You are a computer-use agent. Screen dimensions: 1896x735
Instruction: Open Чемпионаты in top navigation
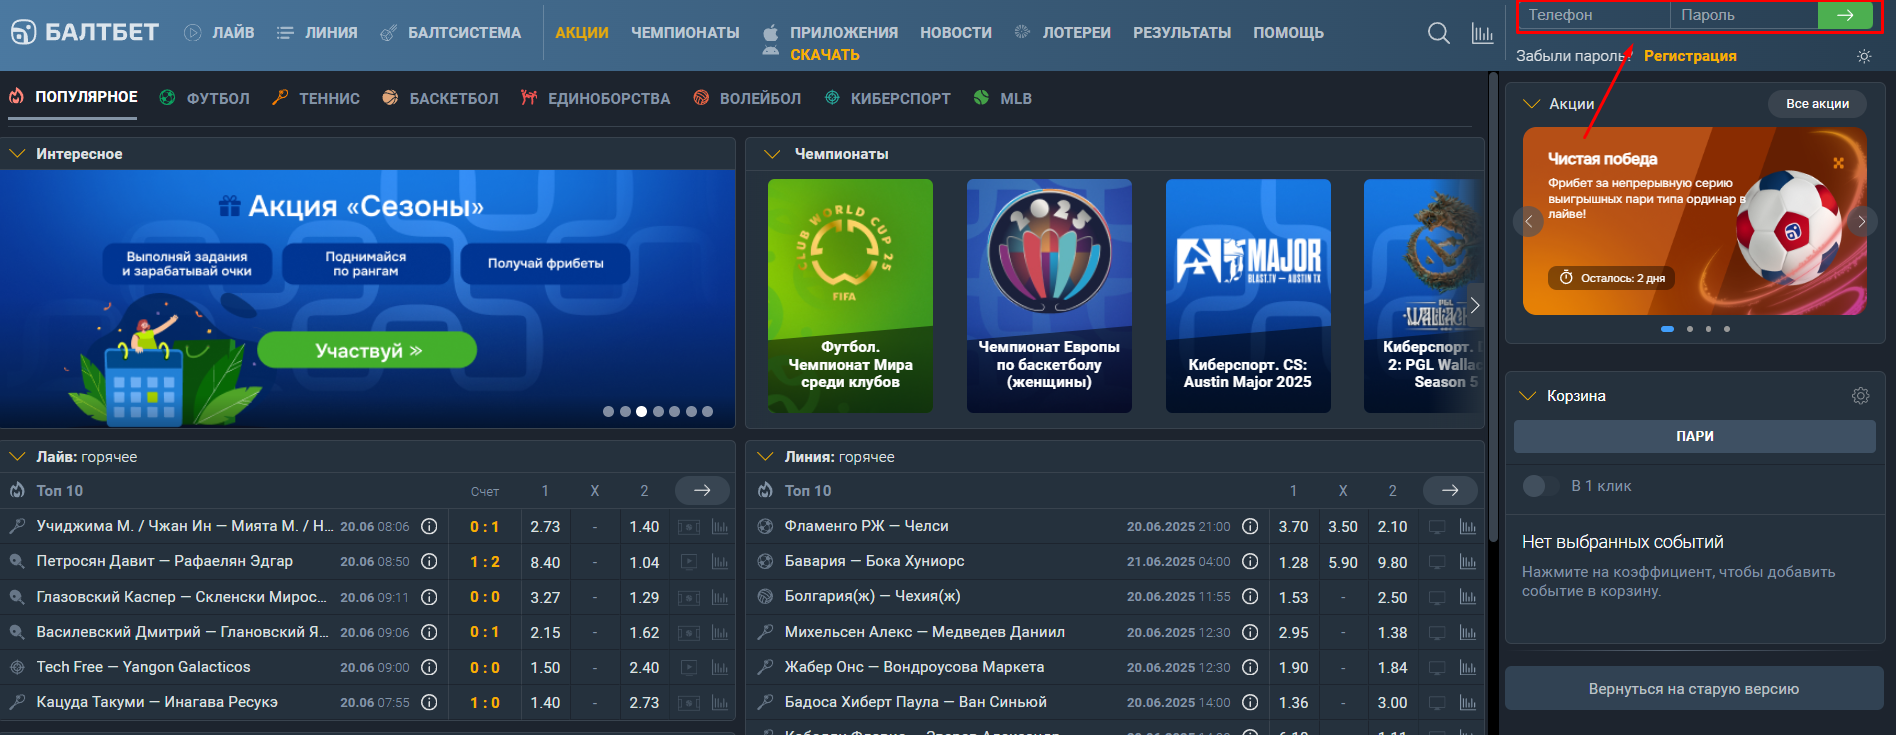(x=685, y=33)
